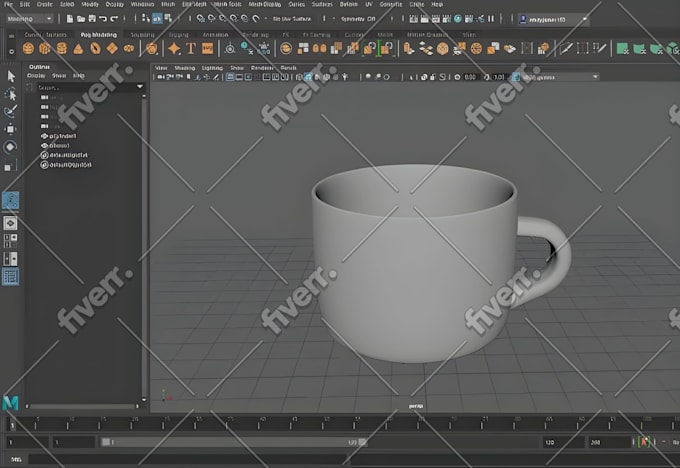Switch to single-pane viewport layout
Viewport: 680px width, 468px height.
pos(10,223)
